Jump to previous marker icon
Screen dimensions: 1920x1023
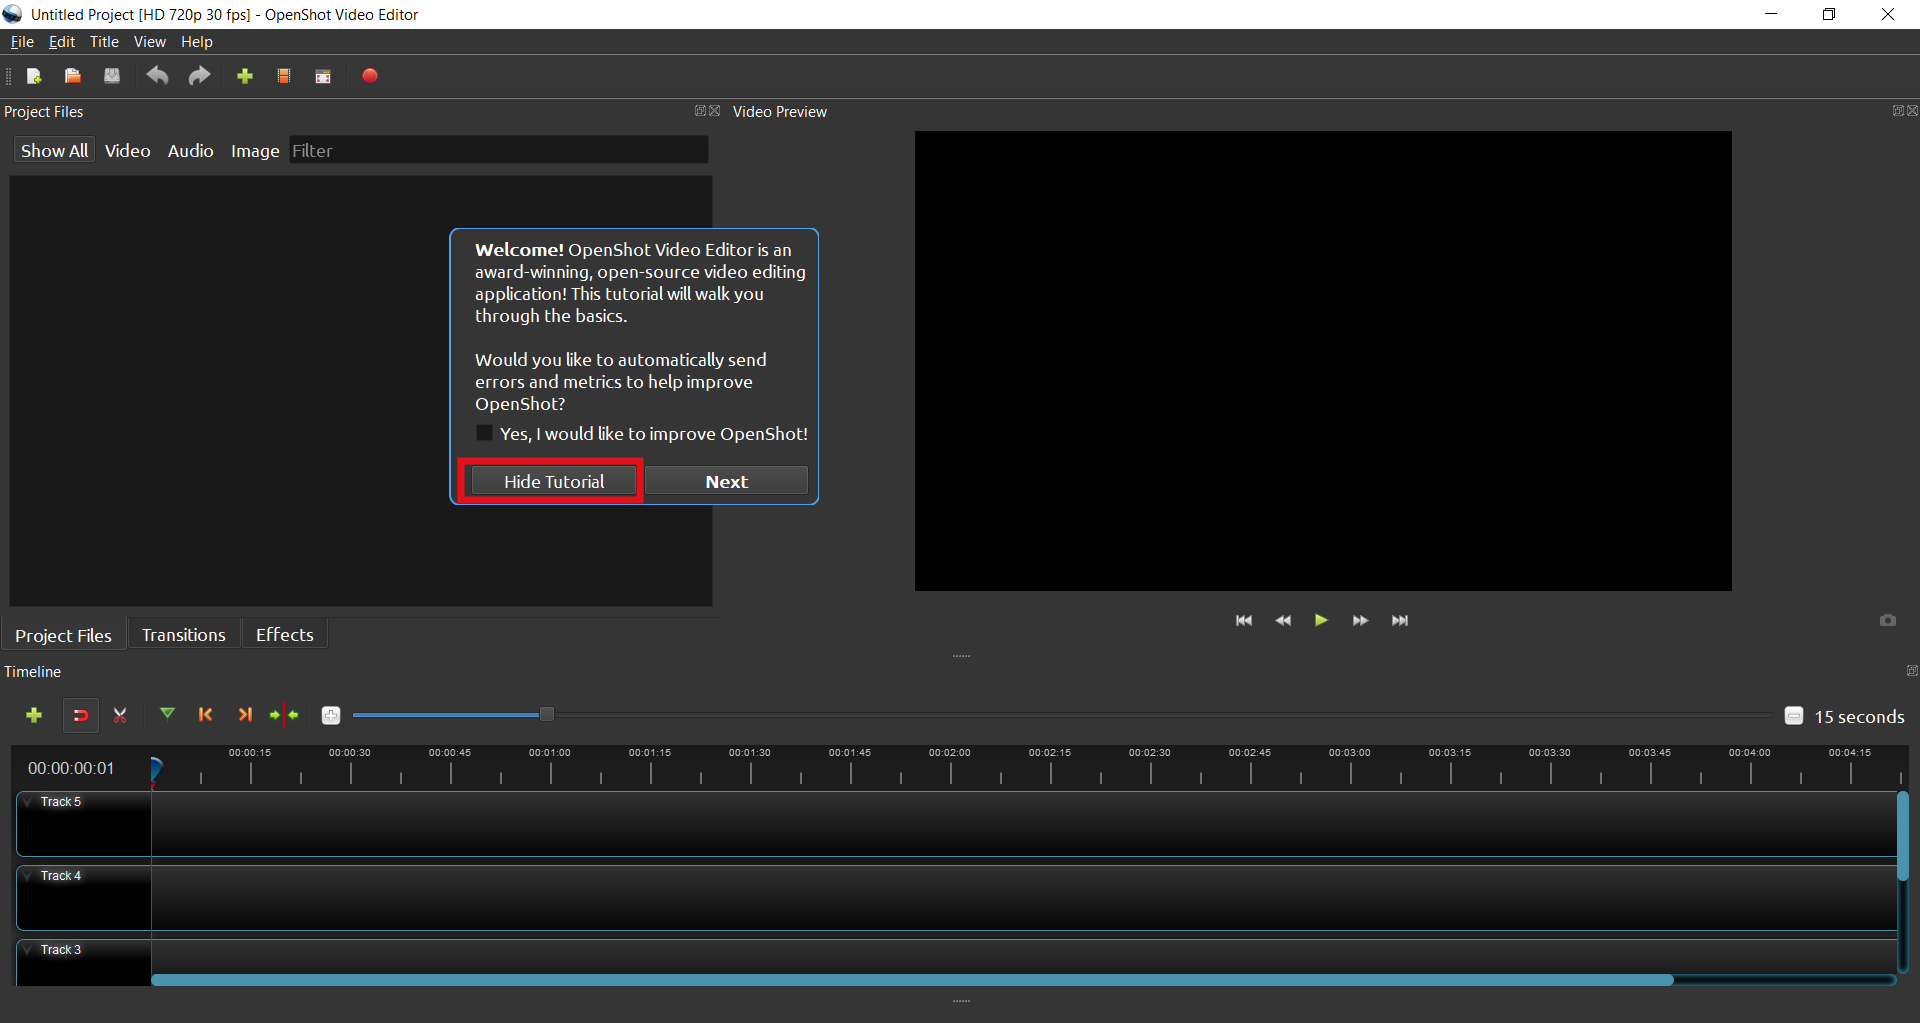(x=206, y=714)
